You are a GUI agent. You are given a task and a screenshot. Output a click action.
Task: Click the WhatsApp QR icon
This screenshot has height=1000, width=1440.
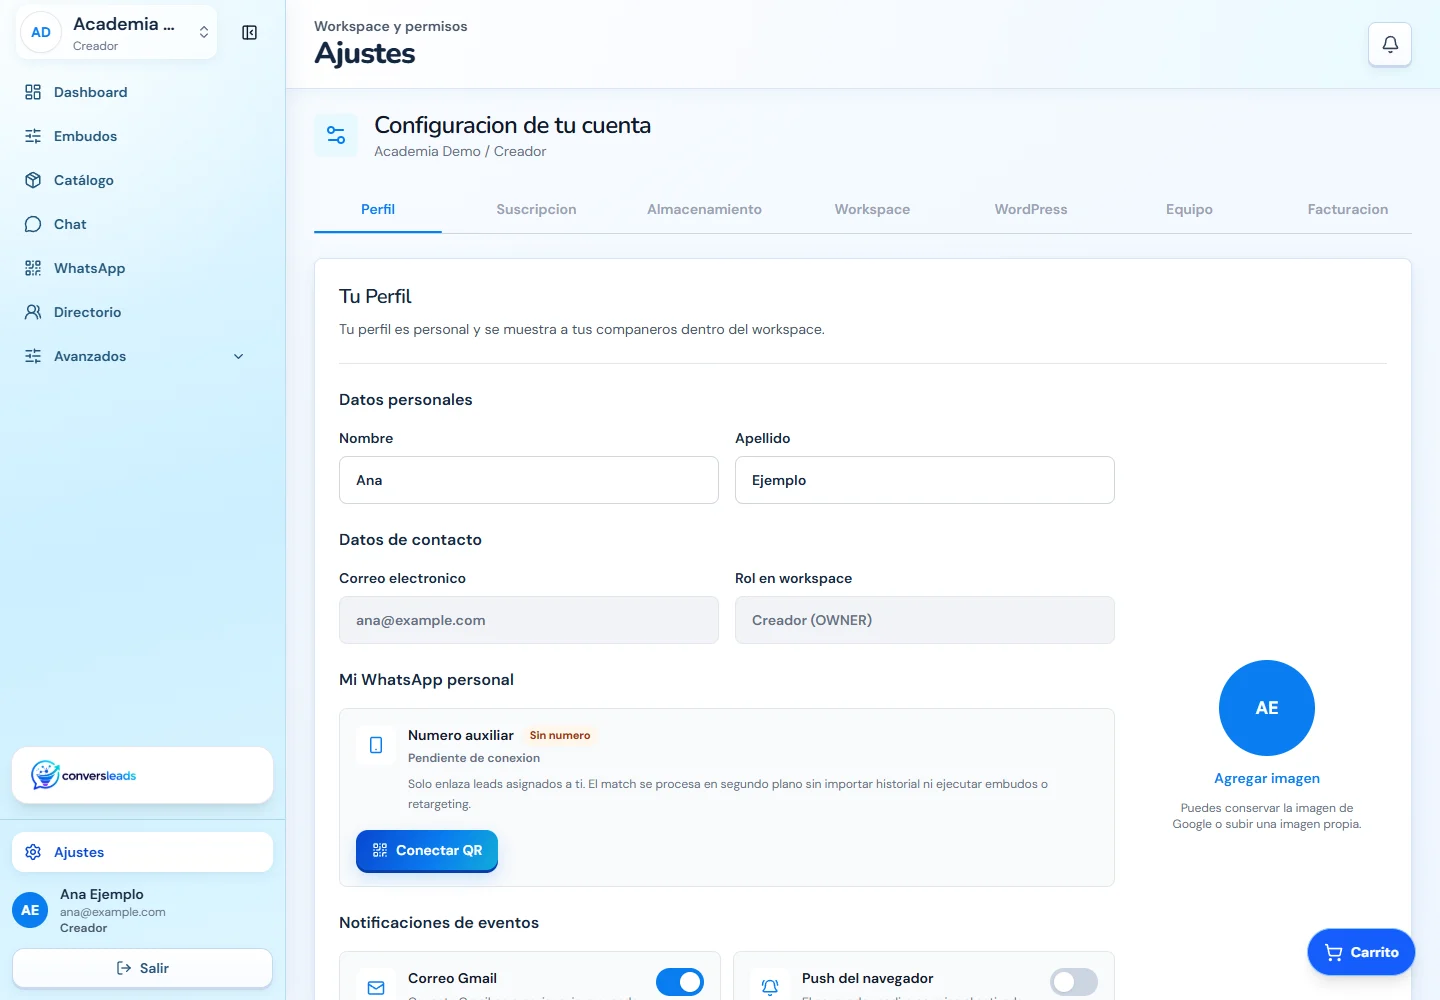tap(33, 268)
